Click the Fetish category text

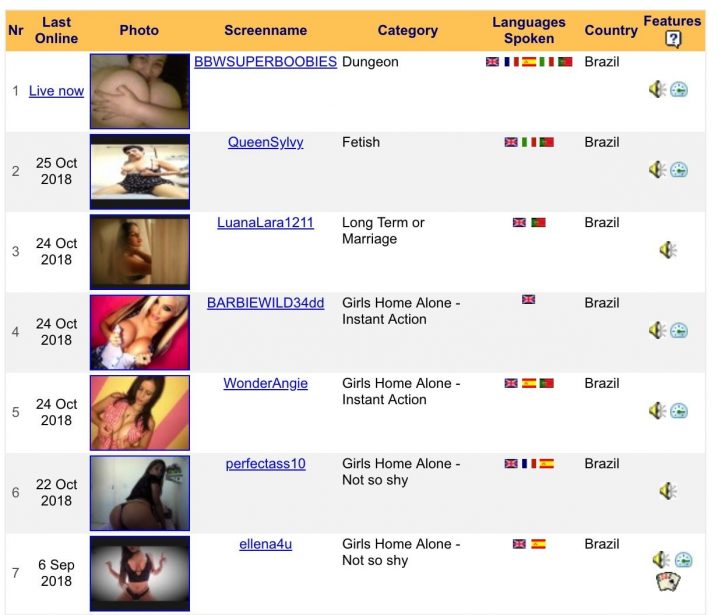coord(361,142)
